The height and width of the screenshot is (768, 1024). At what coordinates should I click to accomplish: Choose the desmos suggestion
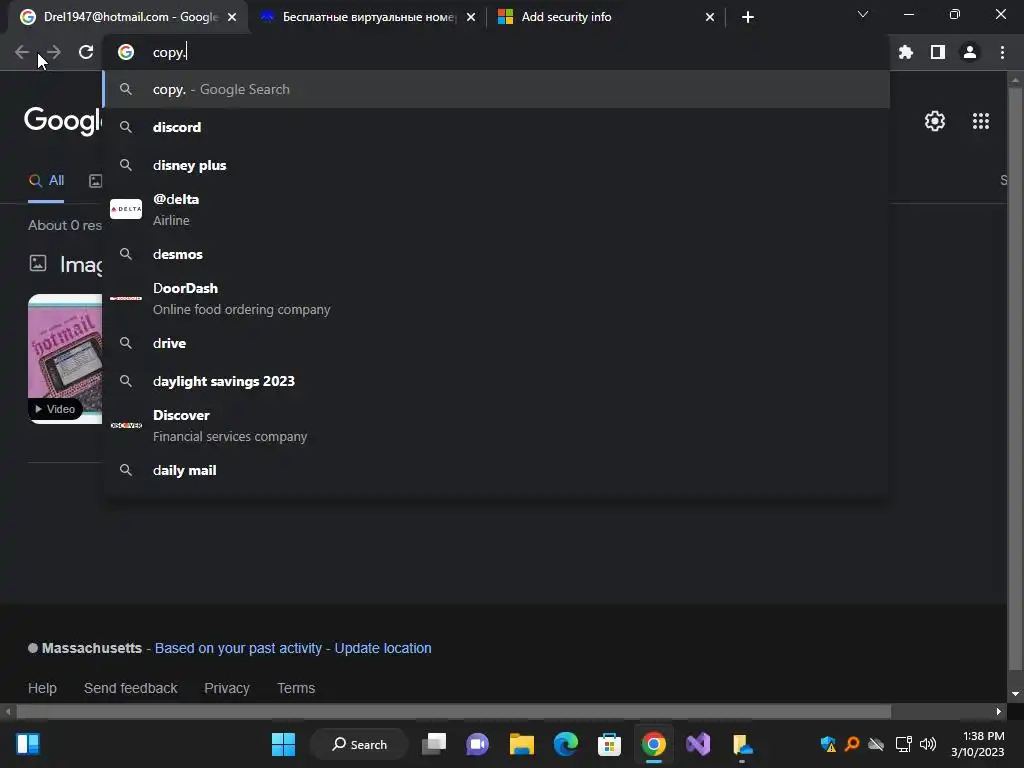click(x=496, y=254)
